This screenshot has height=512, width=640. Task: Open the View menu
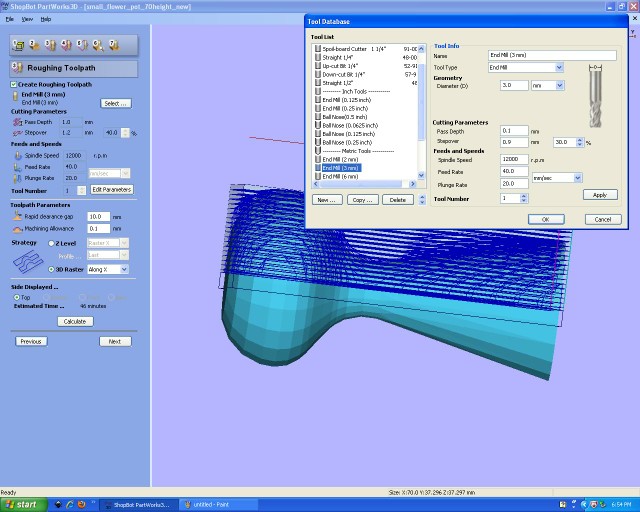point(27,19)
